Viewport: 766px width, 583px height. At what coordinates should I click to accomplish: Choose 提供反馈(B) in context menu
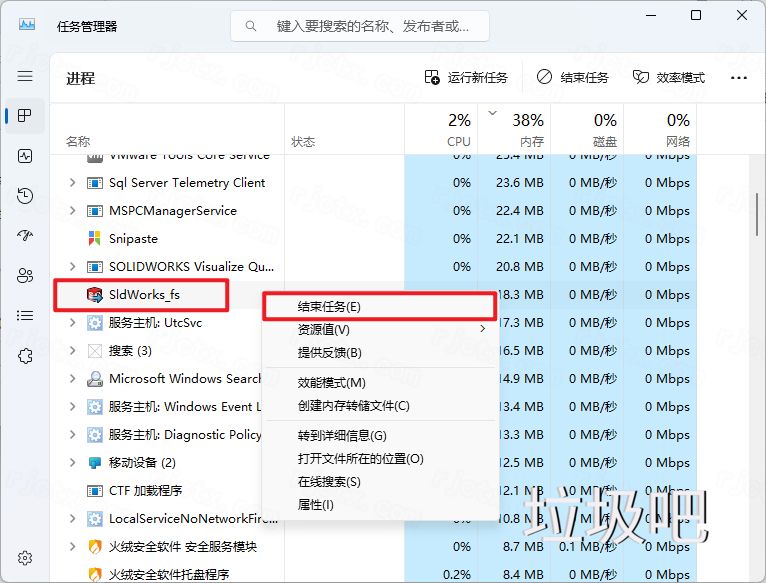pos(380,352)
